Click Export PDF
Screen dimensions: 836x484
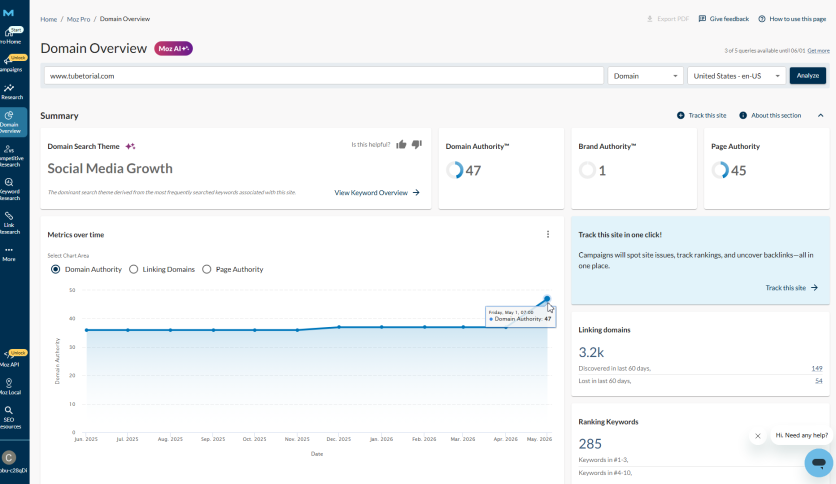(668, 19)
